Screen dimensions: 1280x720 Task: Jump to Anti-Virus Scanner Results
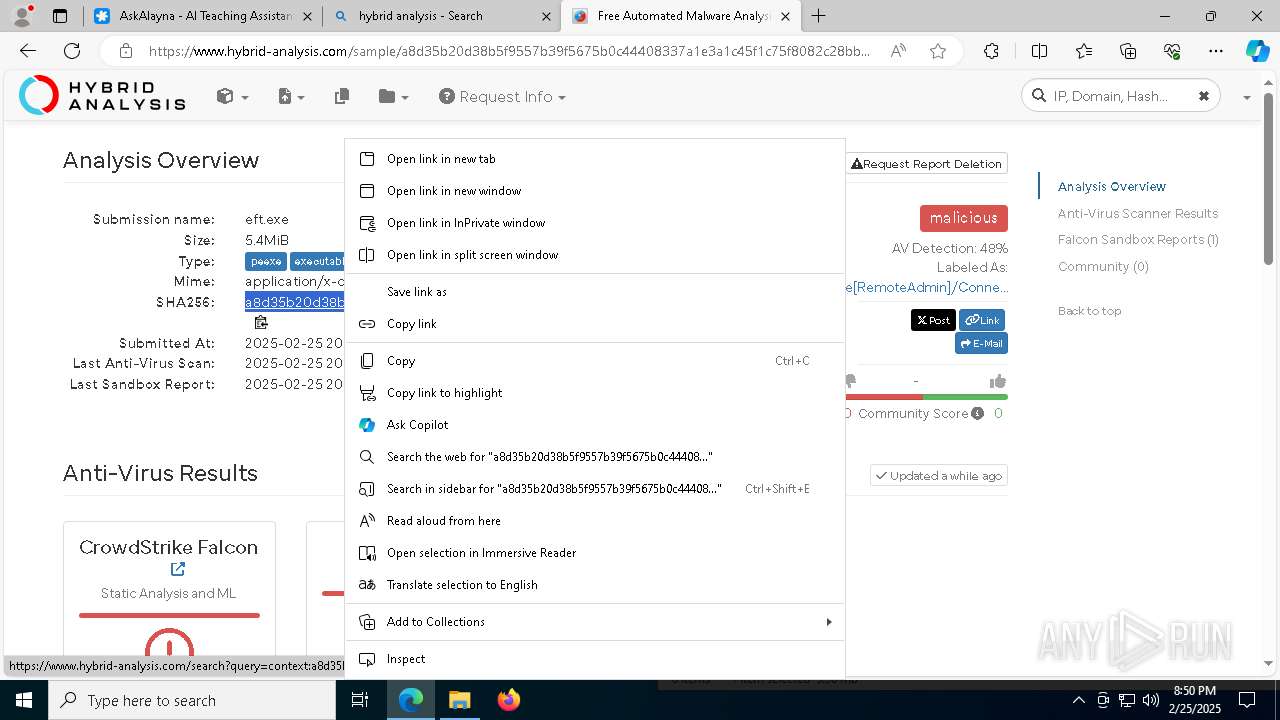tap(1138, 213)
